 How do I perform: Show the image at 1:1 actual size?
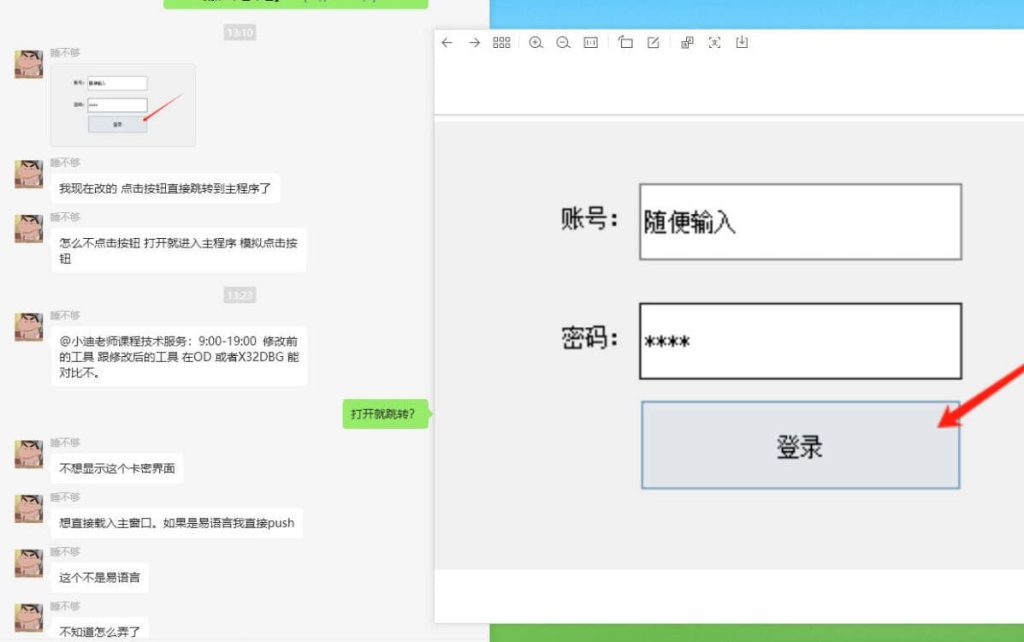coord(591,43)
